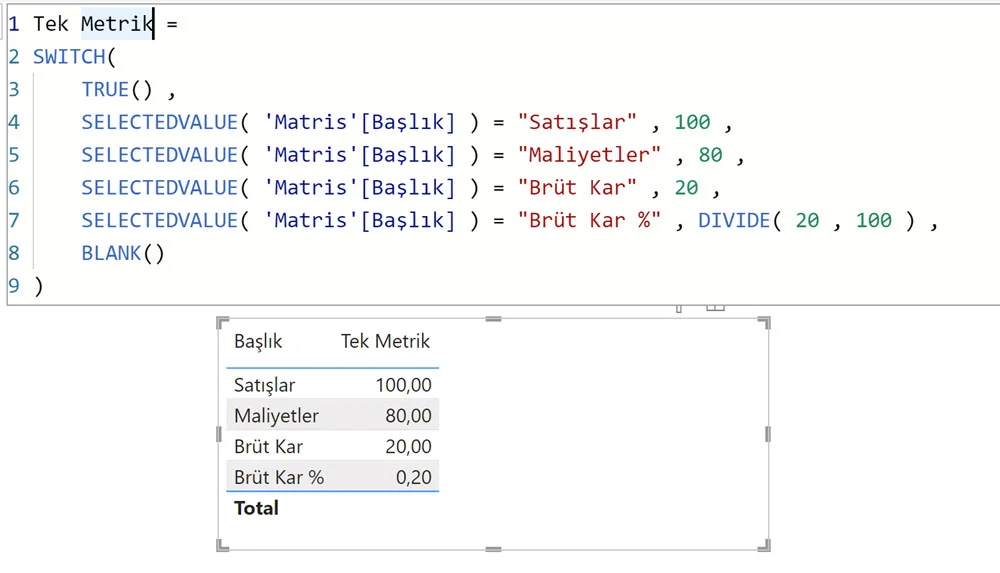Select the Satışlar row label in table
1000x573 pixels.
265,385
